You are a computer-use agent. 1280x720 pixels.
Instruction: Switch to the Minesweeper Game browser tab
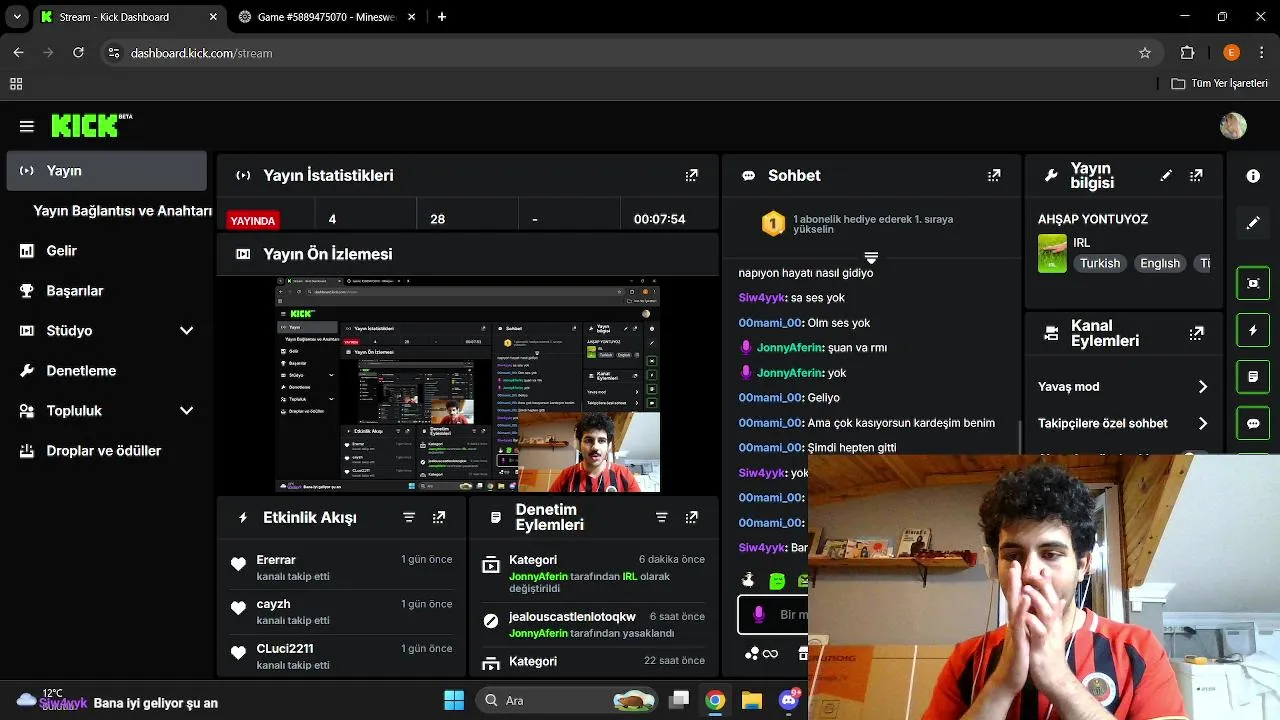tap(325, 17)
